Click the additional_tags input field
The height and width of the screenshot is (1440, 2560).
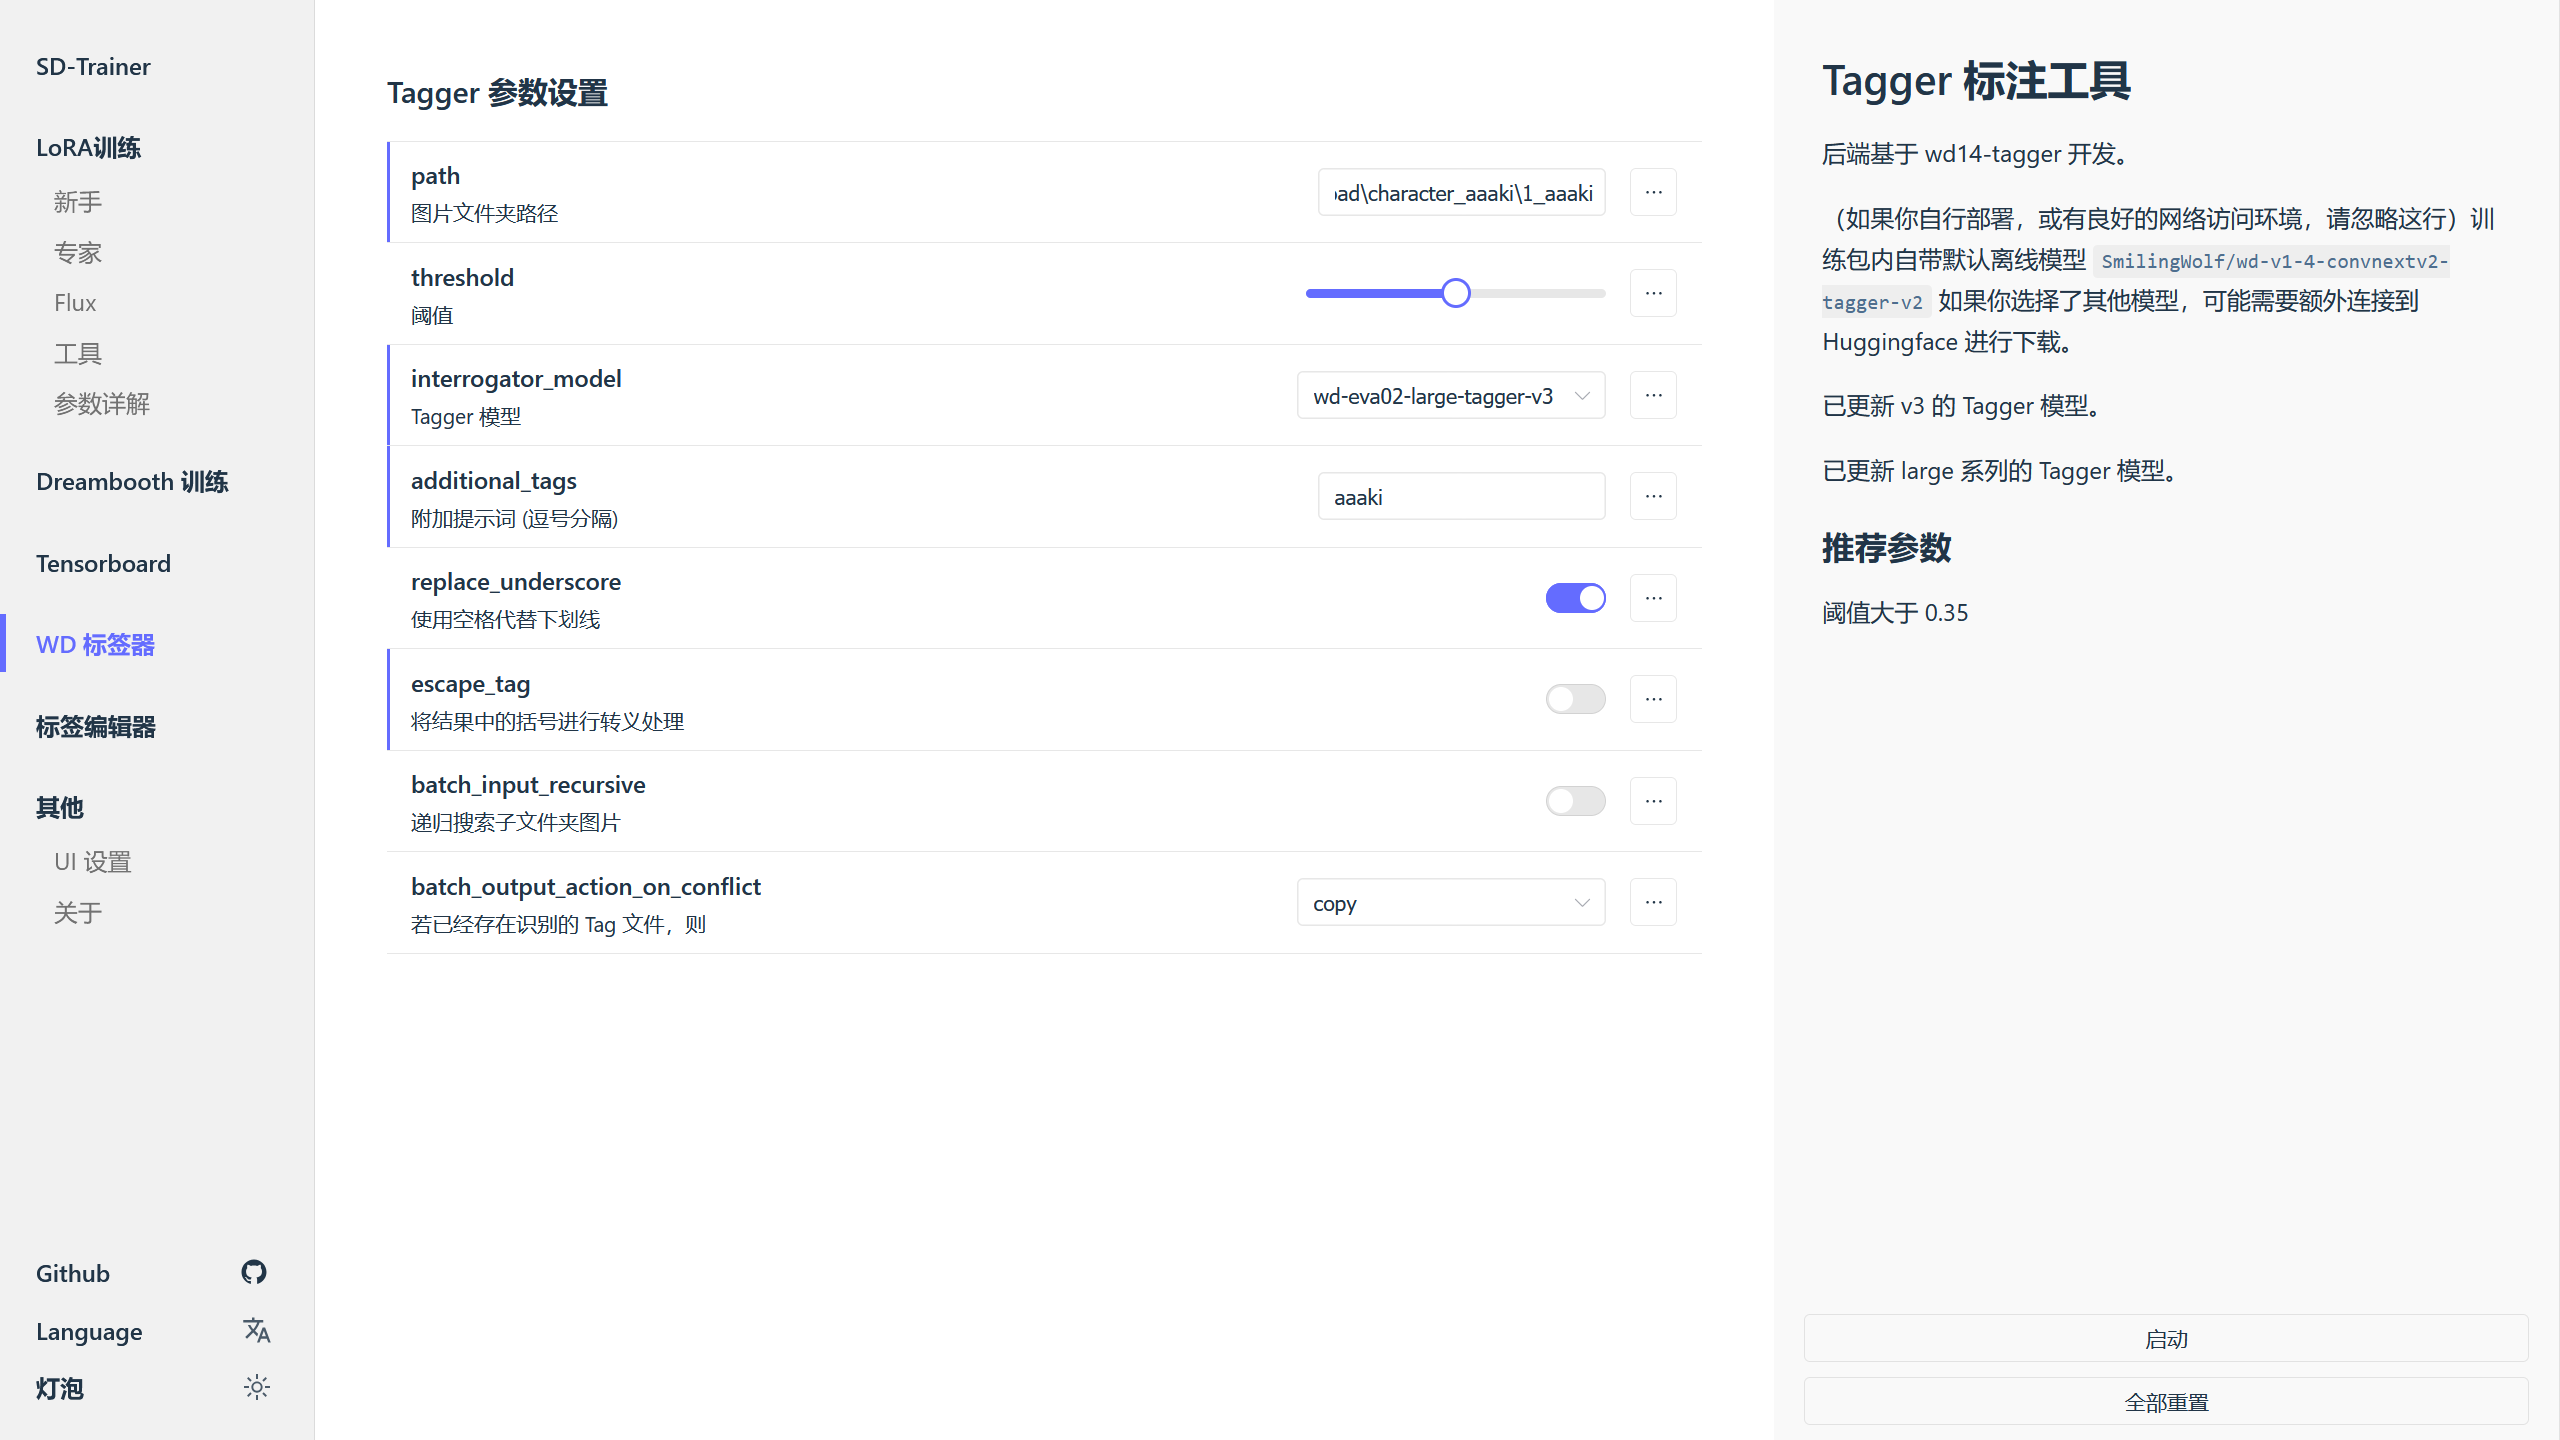pos(1461,497)
